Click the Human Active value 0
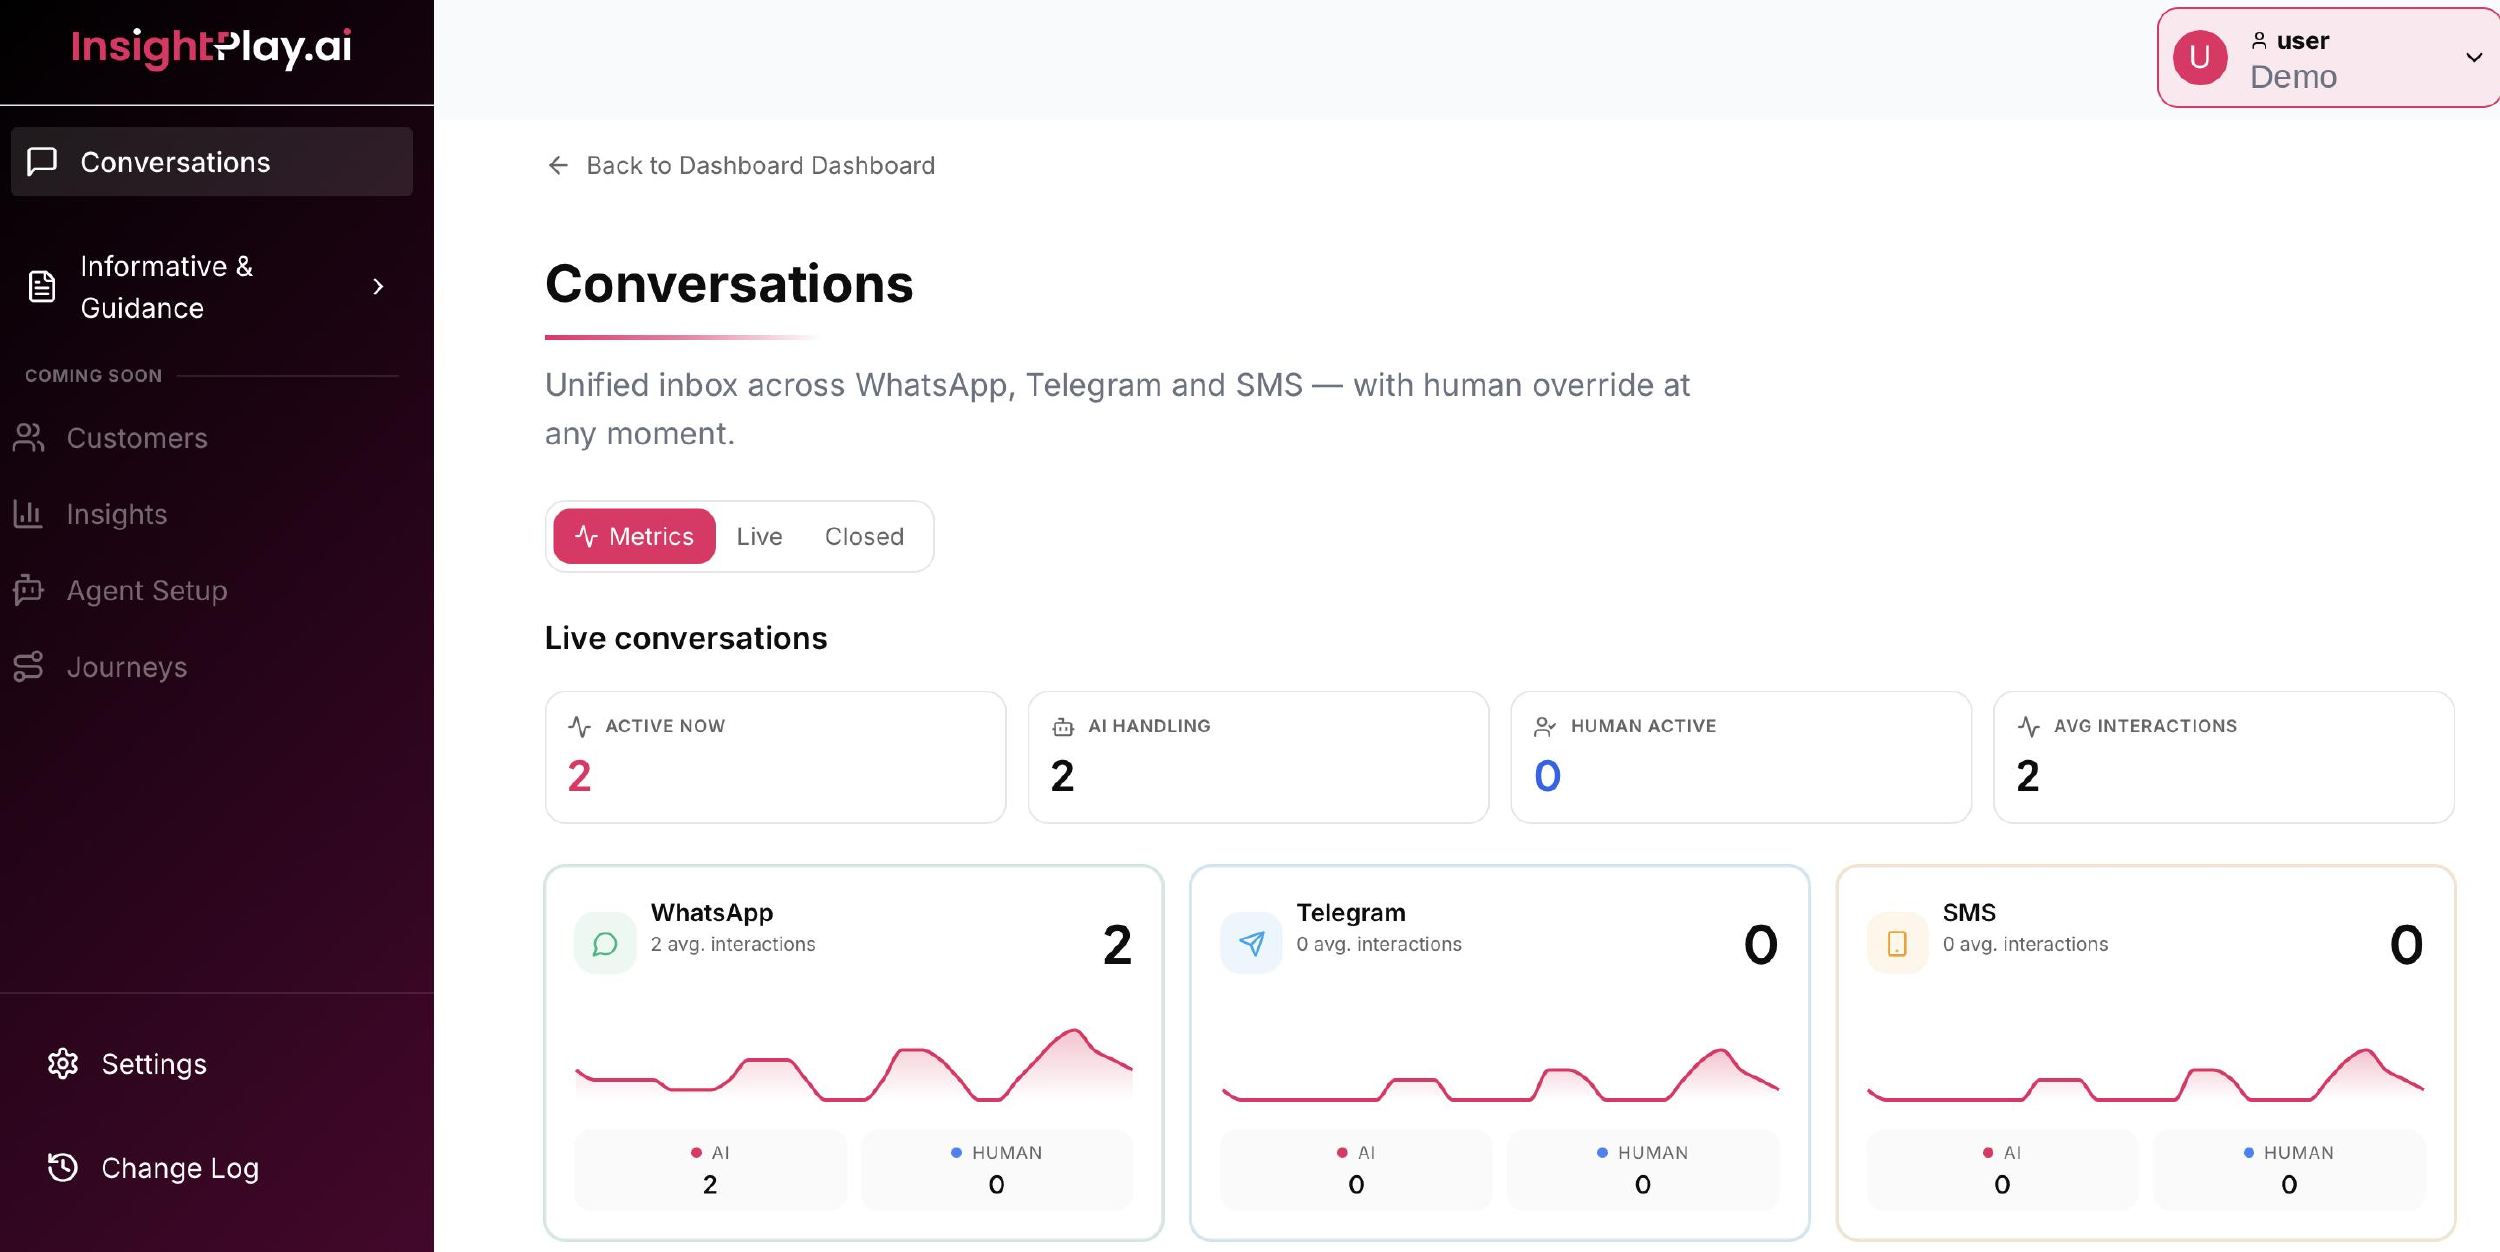2500x1252 pixels. coord(1547,776)
